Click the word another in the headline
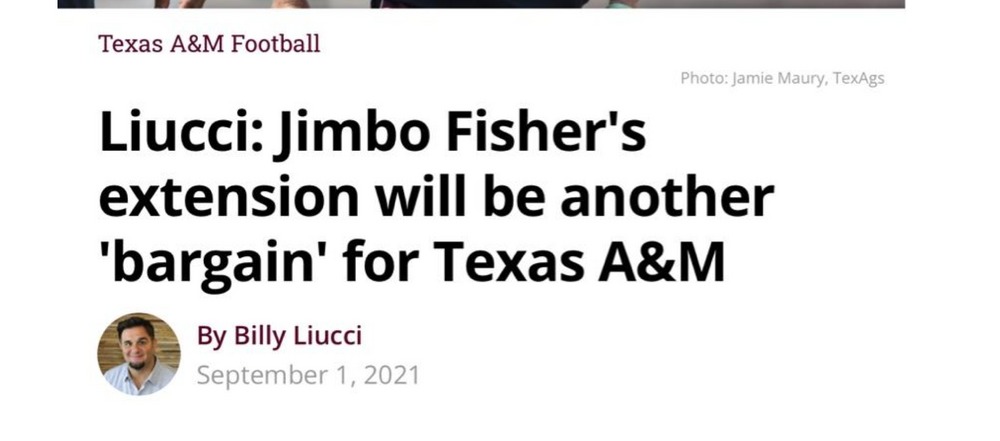Image resolution: width=1000 pixels, height=441 pixels. (667, 197)
